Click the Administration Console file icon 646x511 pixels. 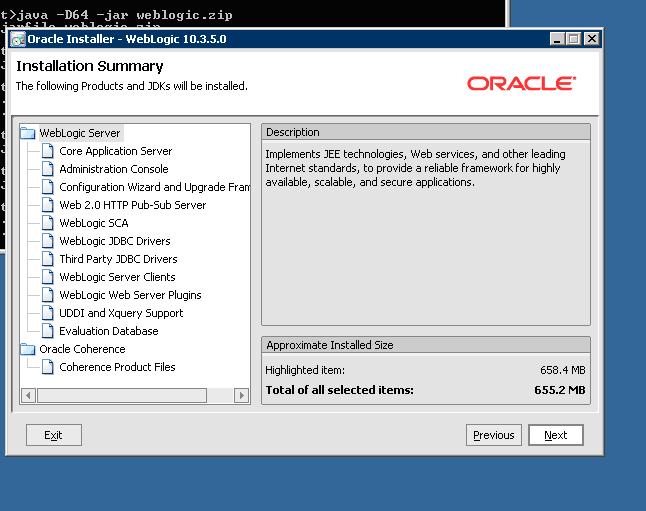47,169
